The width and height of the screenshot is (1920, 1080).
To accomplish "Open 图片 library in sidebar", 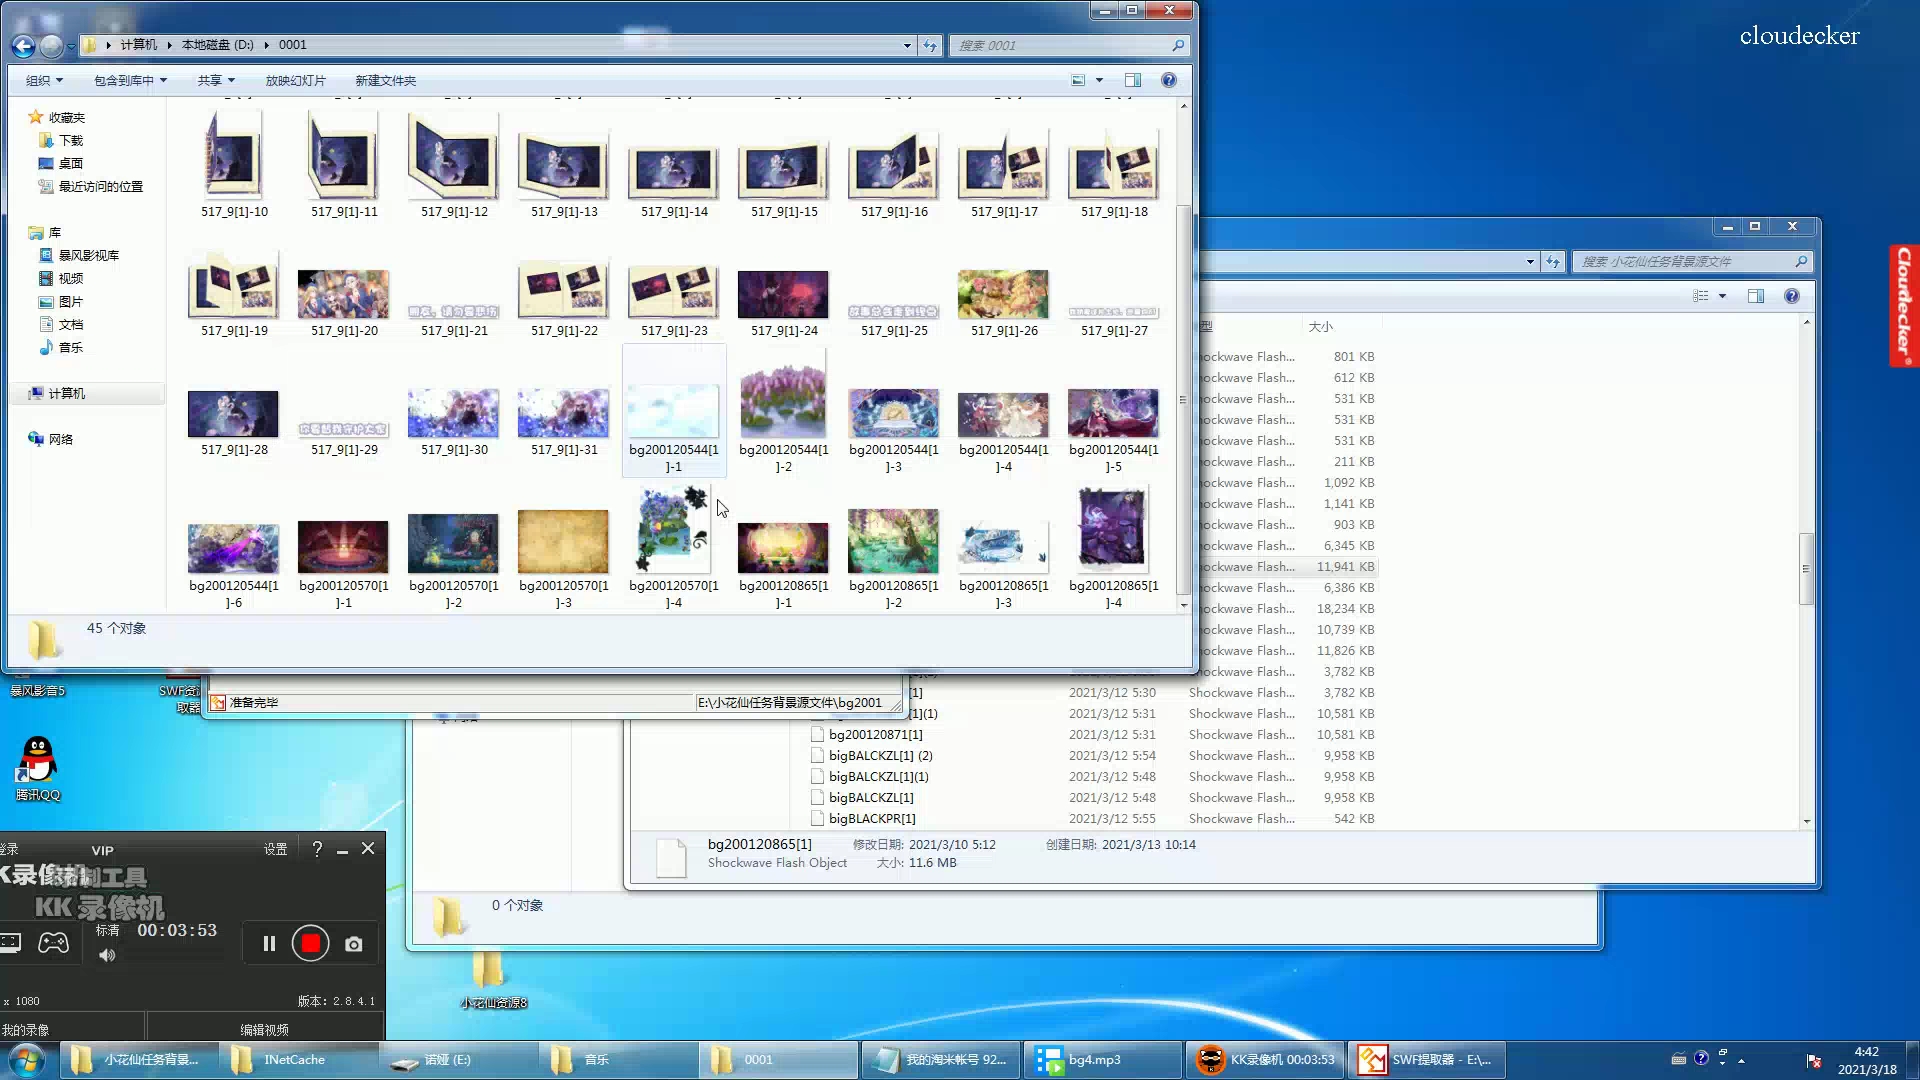I will point(70,301).
